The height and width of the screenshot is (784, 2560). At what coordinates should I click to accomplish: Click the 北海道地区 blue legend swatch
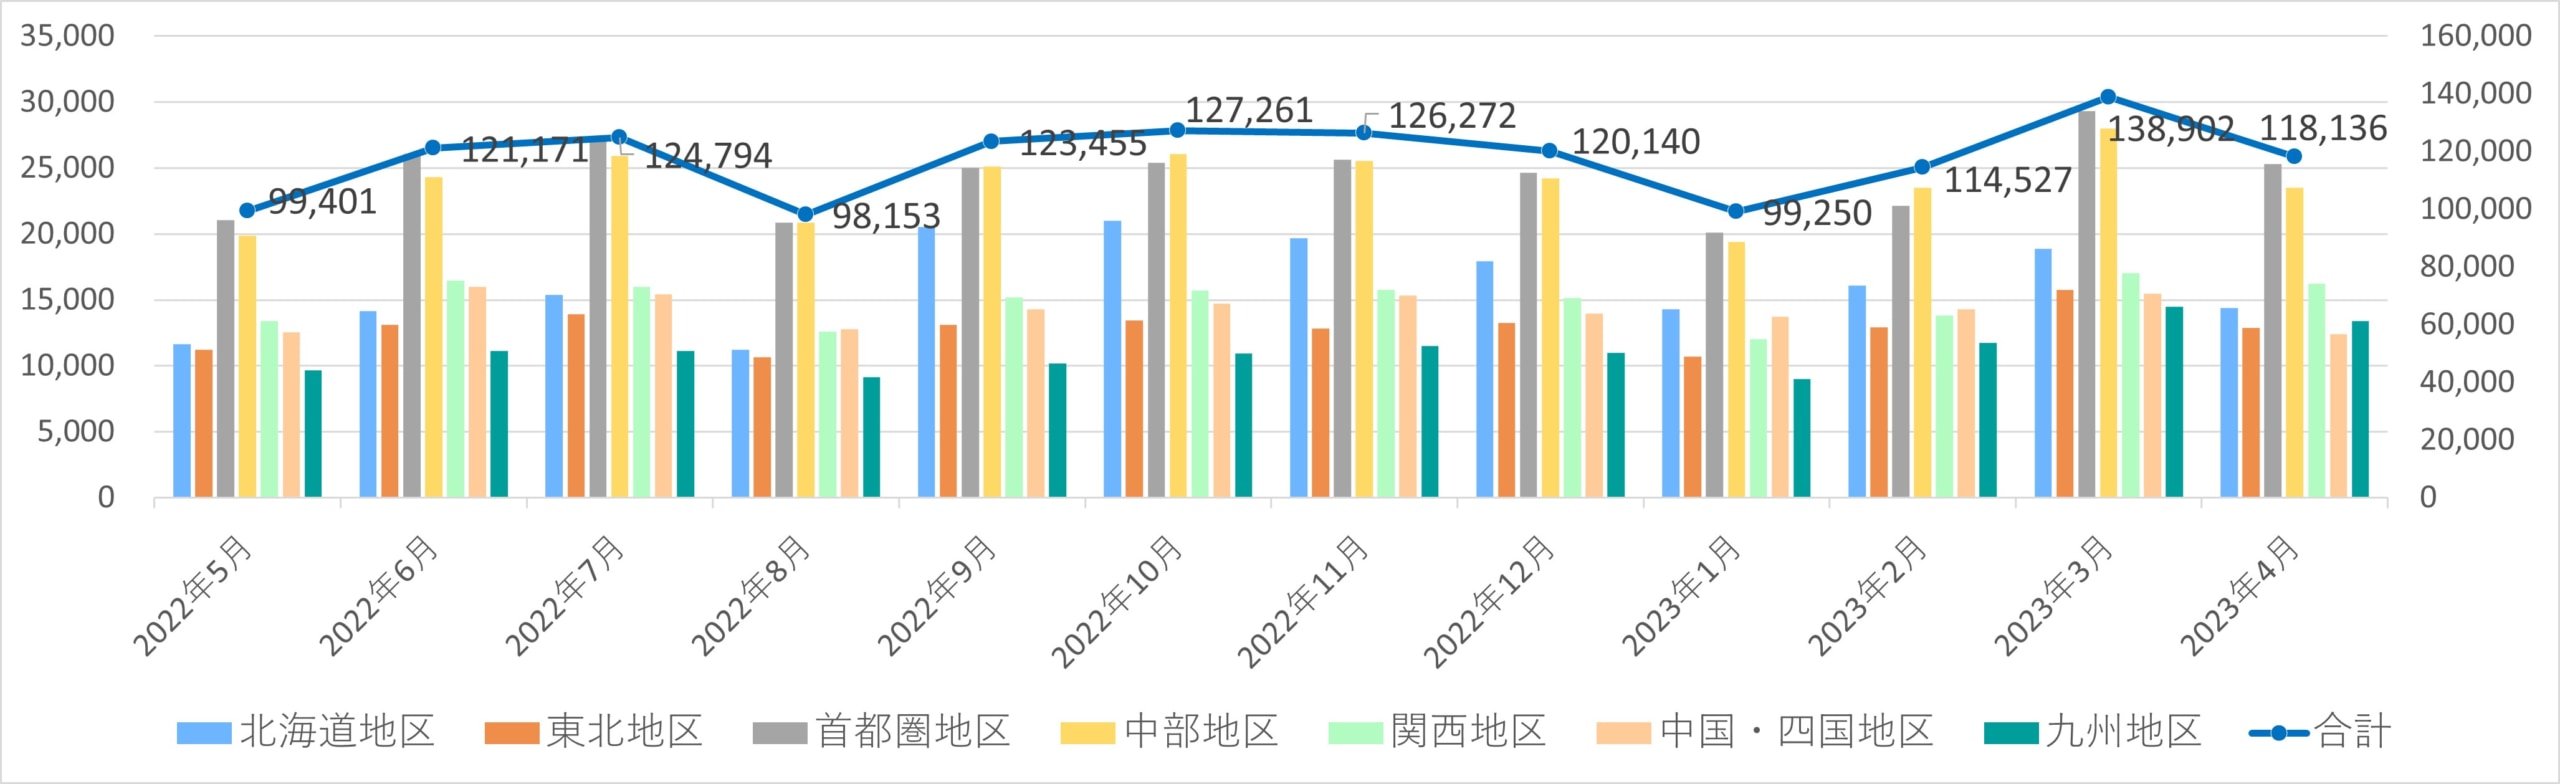pyautogui.click(x=203, y=733)
